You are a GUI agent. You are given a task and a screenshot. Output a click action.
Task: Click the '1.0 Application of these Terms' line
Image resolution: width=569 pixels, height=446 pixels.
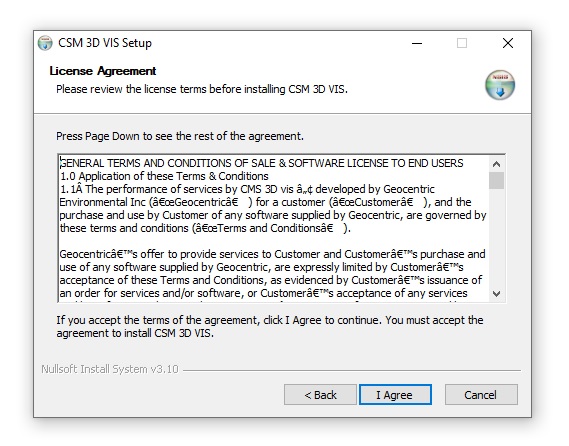point(164,176)
